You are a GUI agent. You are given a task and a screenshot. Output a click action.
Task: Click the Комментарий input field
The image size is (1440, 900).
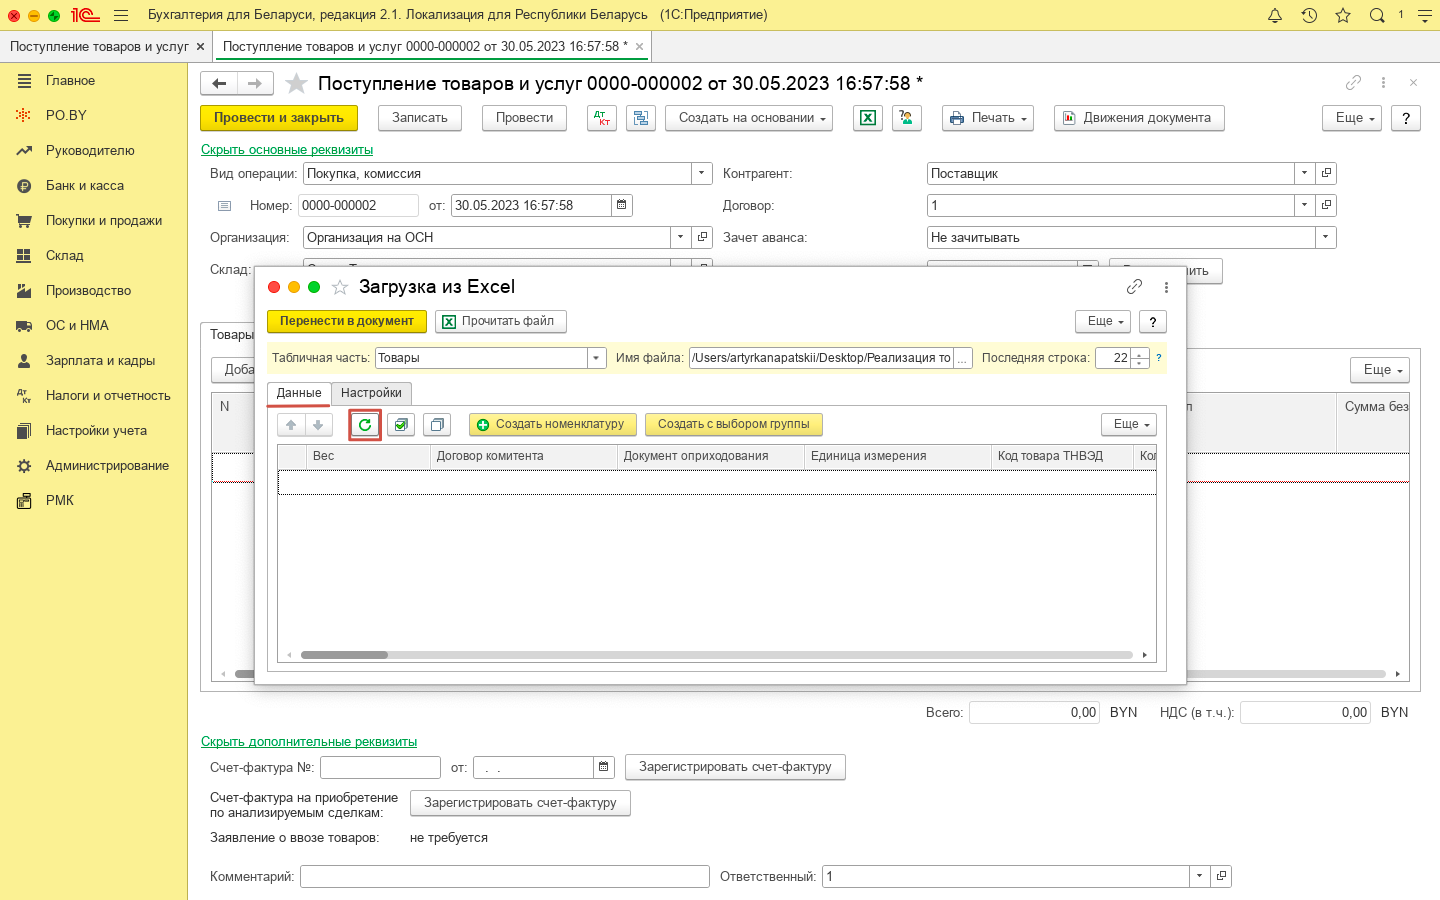click(505, 876)
